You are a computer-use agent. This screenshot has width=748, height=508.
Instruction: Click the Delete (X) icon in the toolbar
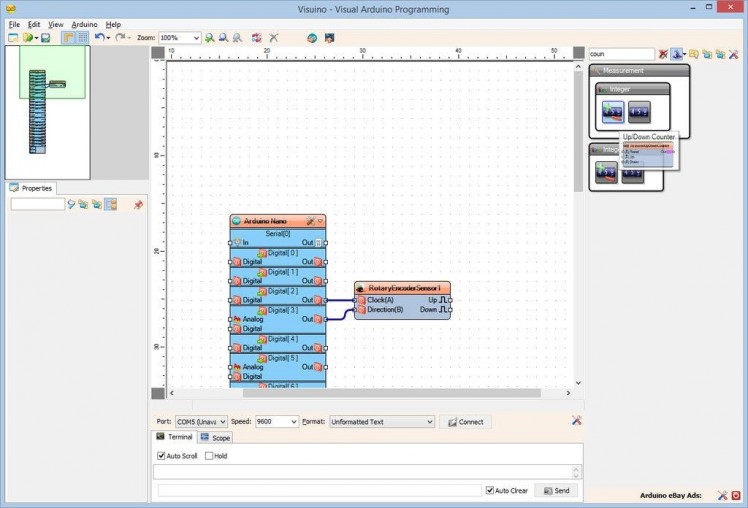pyautogui.click(x=273, y=38)
